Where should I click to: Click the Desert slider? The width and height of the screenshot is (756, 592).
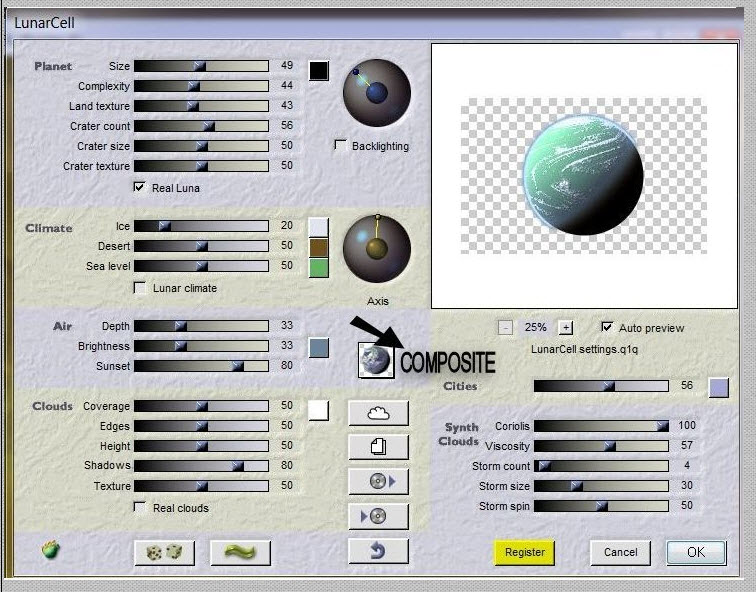pos(201,246)
